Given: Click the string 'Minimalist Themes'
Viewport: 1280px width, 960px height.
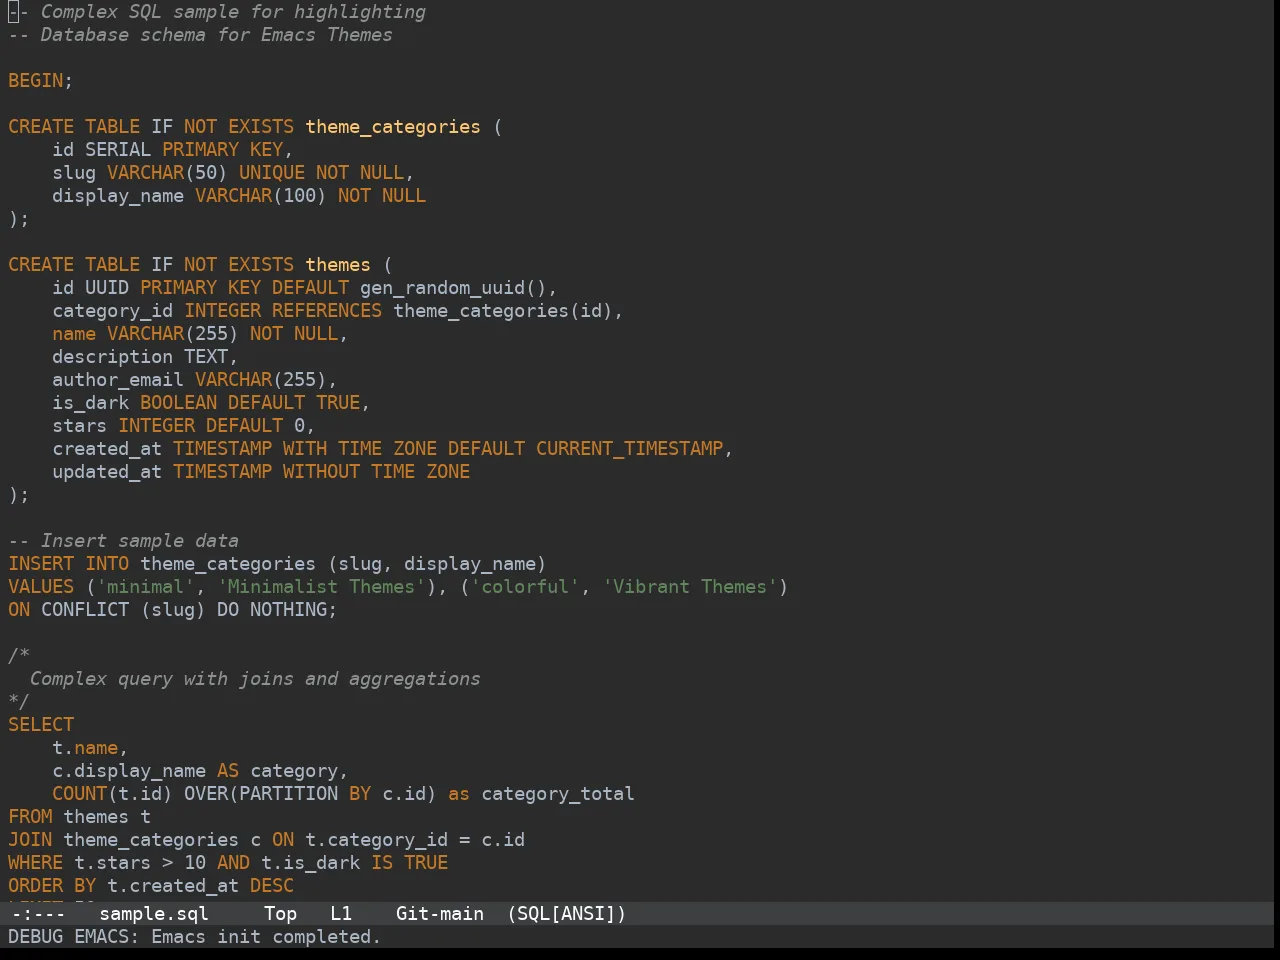Looking at the screenshot, I should tap(321, 587).
